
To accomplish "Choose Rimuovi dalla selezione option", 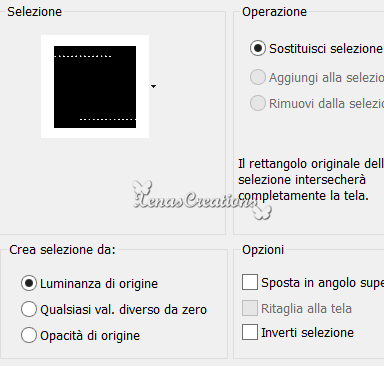I will [258, 103].
